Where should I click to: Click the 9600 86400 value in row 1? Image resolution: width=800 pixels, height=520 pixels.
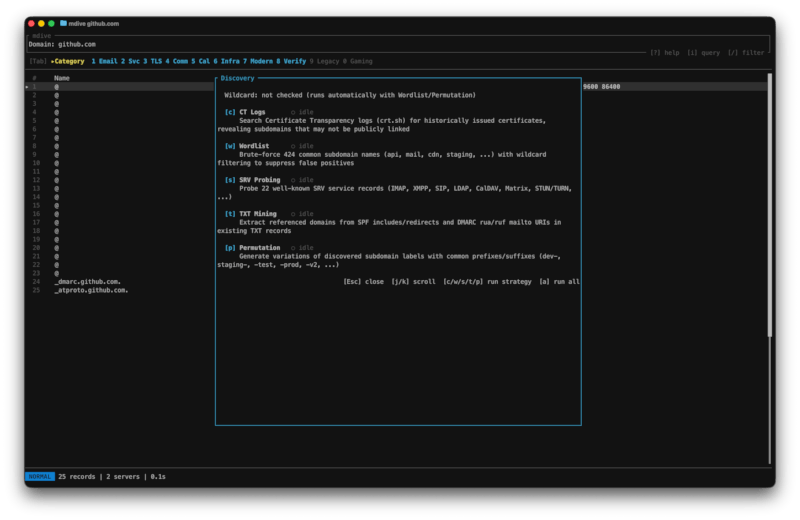[602, 87]
